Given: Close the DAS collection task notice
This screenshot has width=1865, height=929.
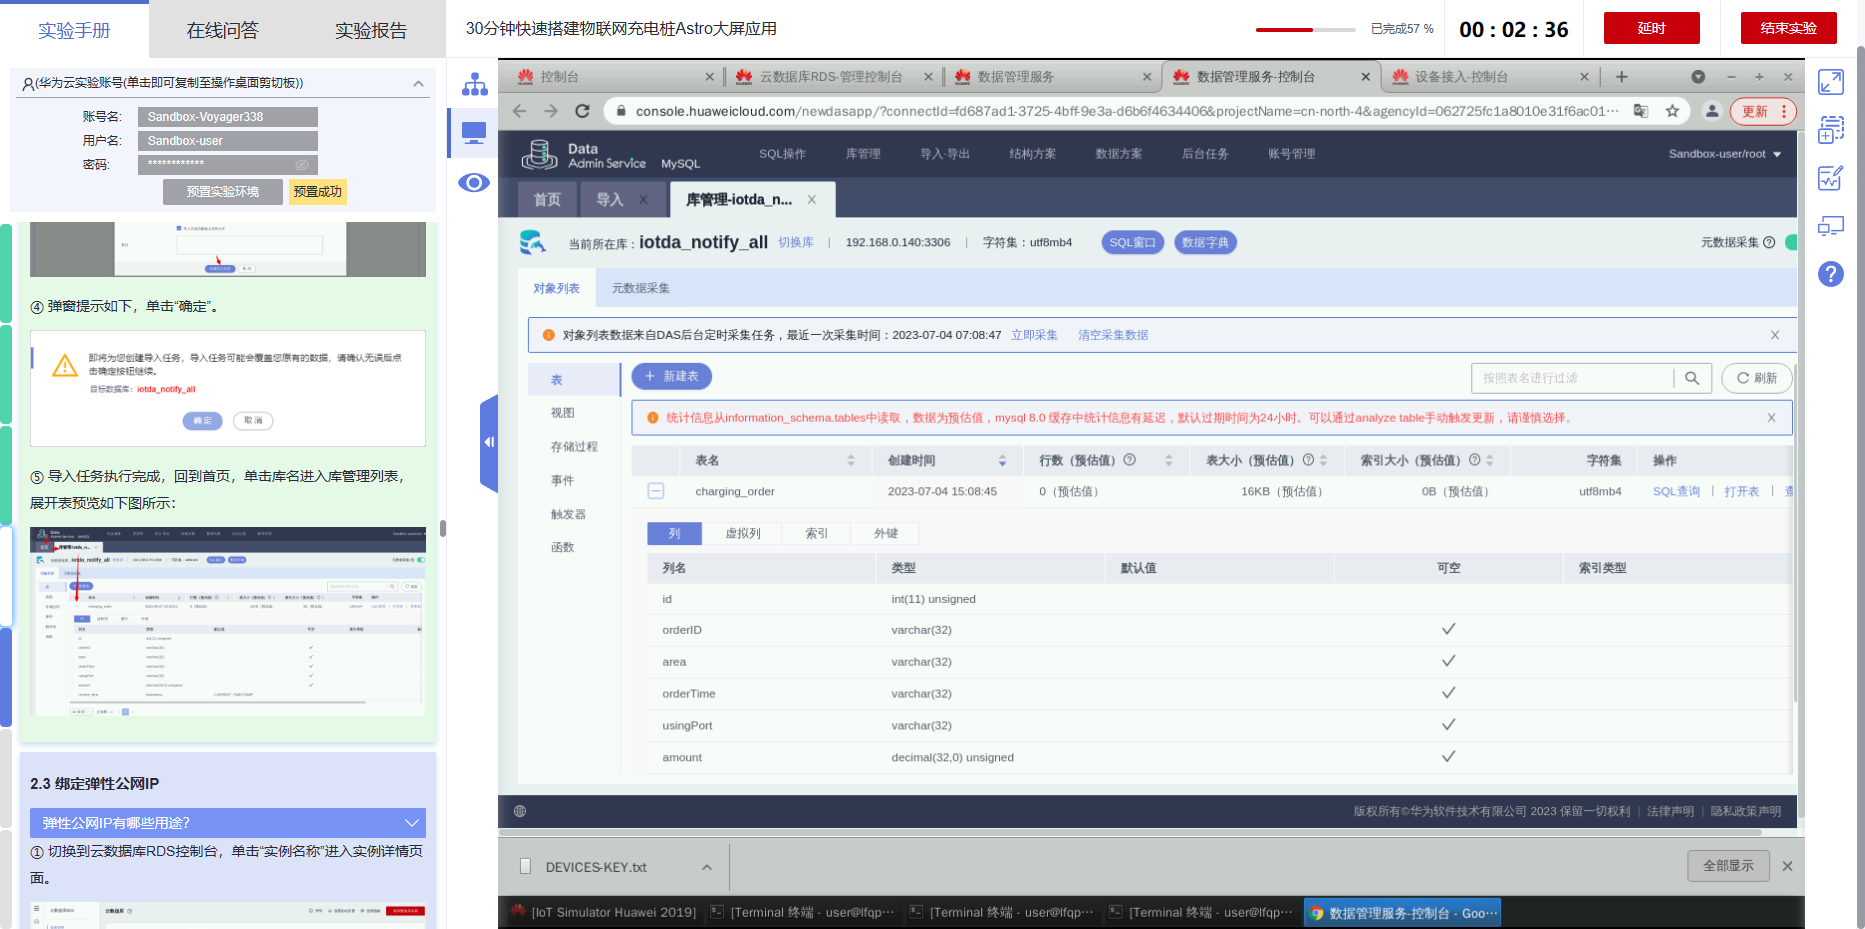Looking at the screenshot, I should click(x=1775, y=335).
